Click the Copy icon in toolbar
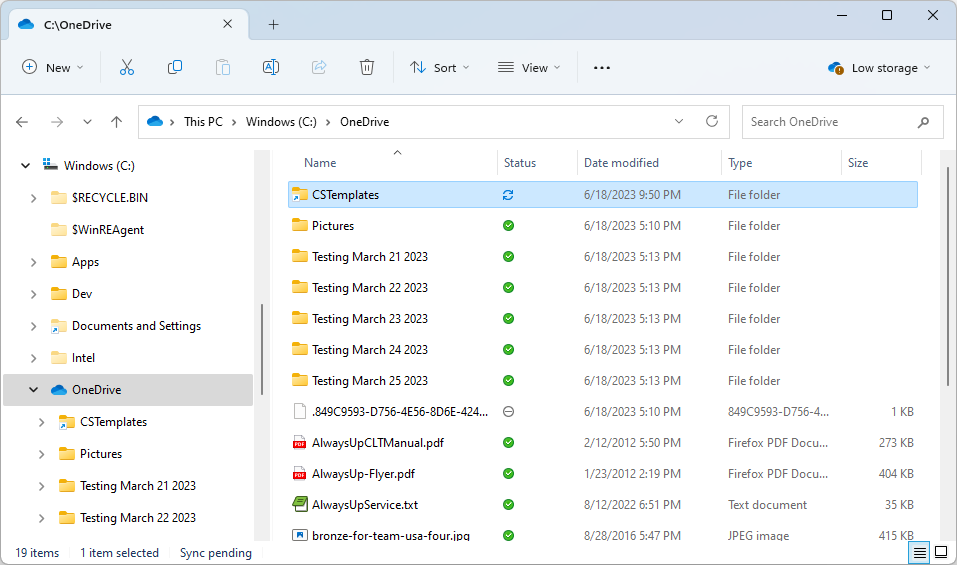 (175, 67)
